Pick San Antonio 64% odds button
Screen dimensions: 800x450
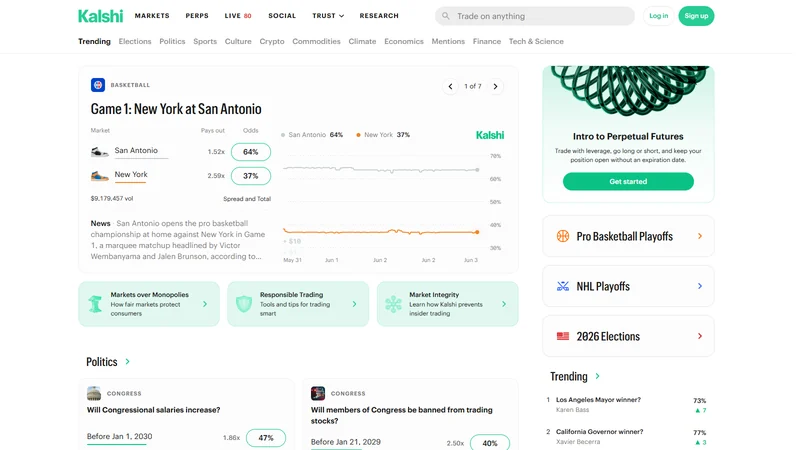(x=251, y=152)
